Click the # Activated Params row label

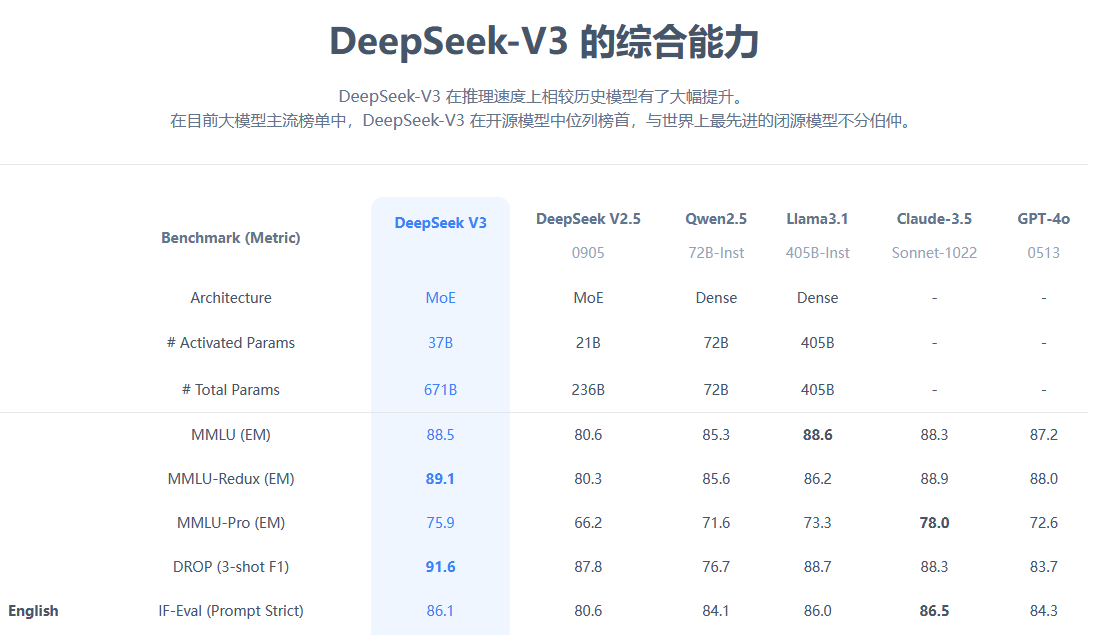(x=230, y=342)
